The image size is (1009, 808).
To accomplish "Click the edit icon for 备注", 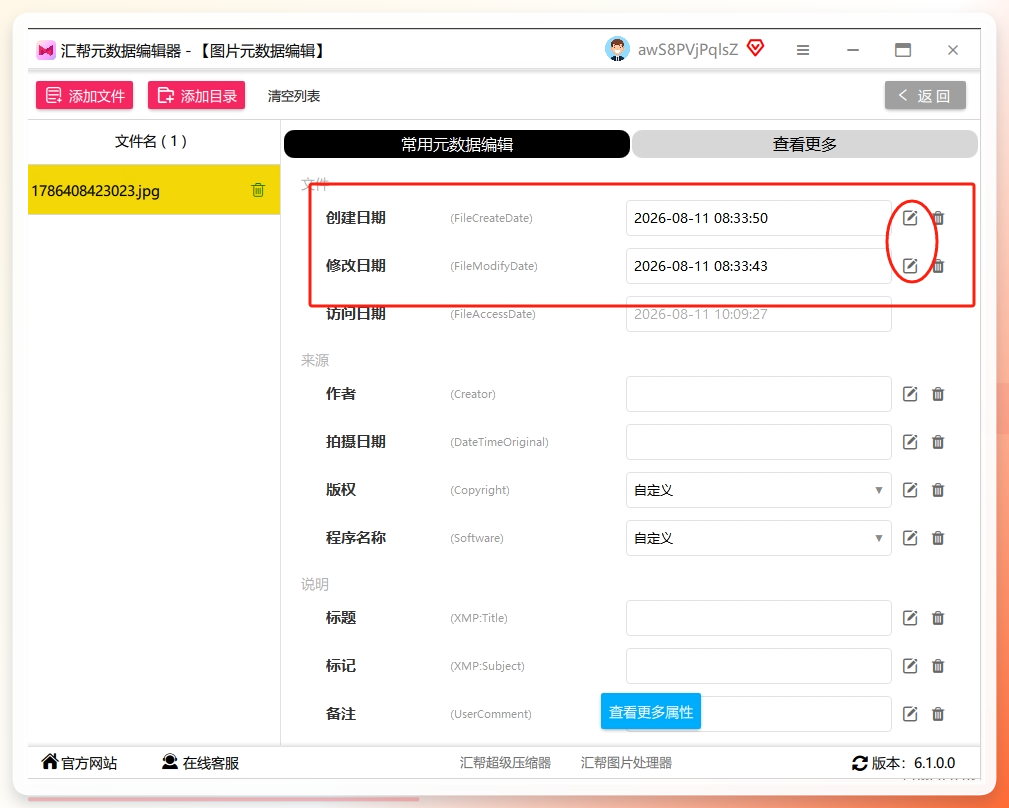I will point(910,713).
